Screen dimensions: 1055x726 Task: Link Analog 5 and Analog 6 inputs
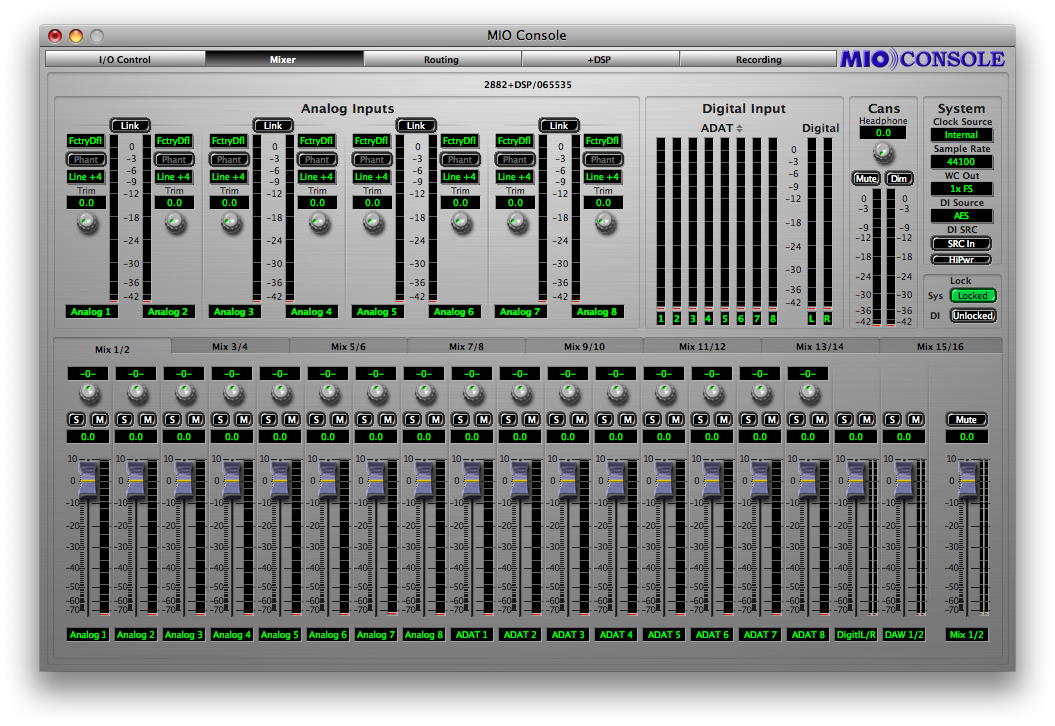coord(416,125)
